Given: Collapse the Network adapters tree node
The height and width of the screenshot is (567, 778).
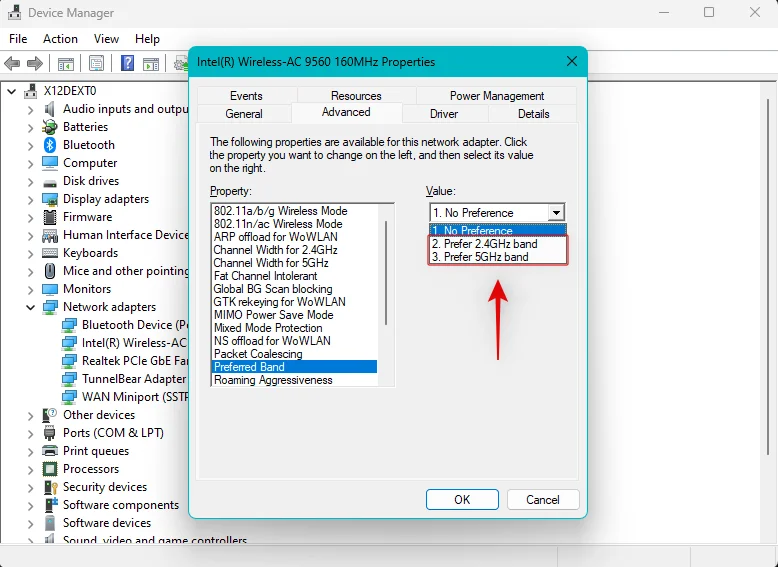Looking at the screenshot, I should pos(31,307).
